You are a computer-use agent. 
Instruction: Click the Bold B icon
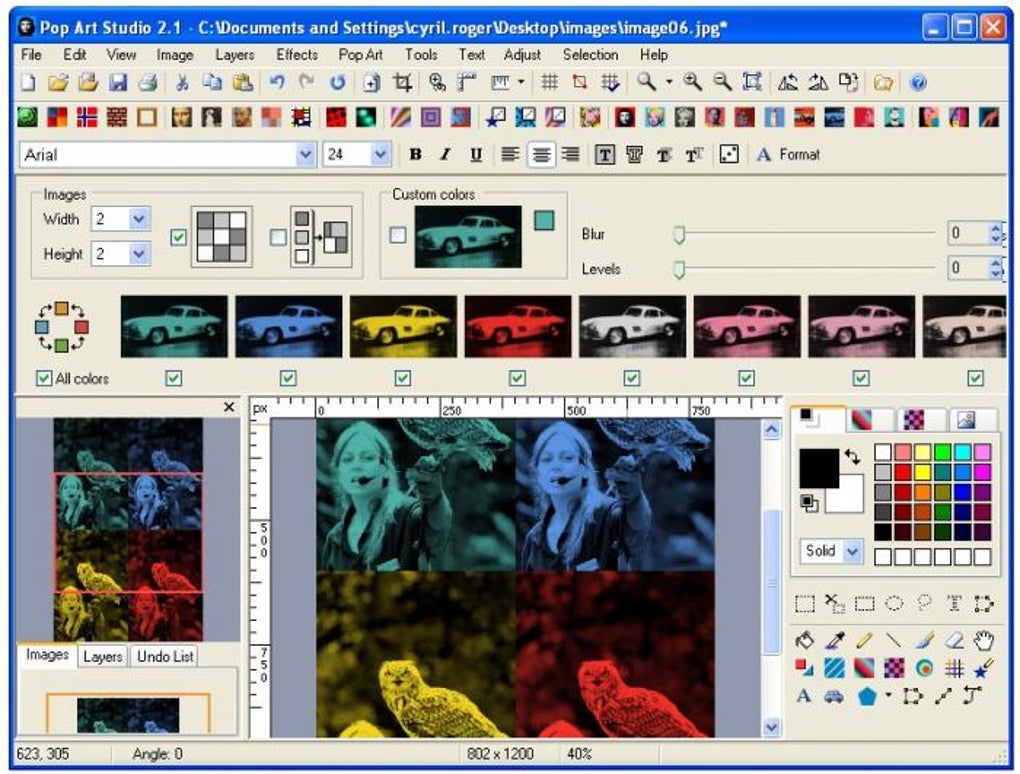click(415, 154)
